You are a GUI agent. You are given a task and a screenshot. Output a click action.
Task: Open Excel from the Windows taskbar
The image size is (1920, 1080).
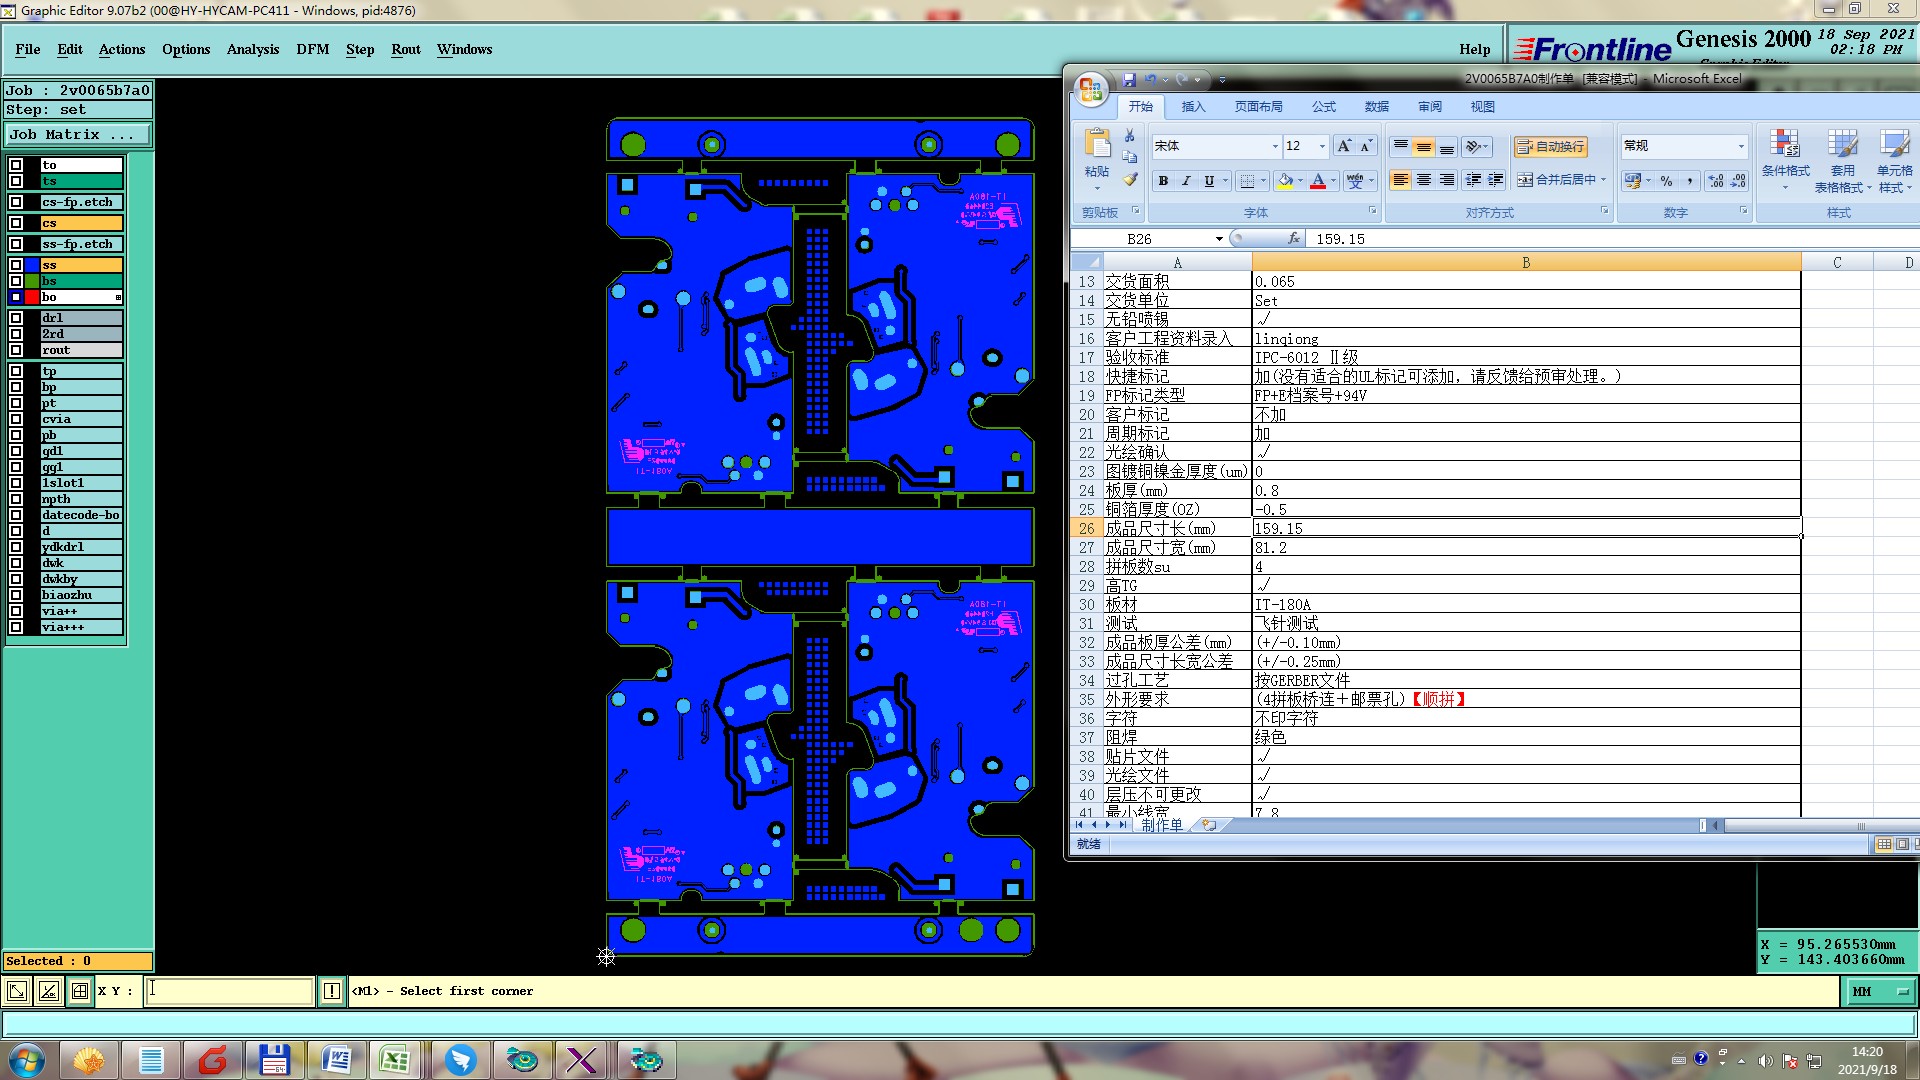[x=394, y=1060]
